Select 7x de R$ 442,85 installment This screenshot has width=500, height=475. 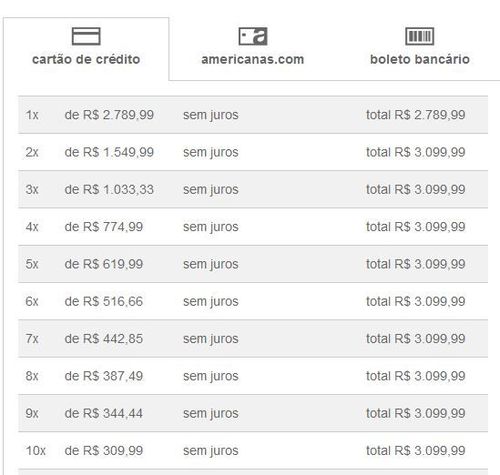coord(253,339)
